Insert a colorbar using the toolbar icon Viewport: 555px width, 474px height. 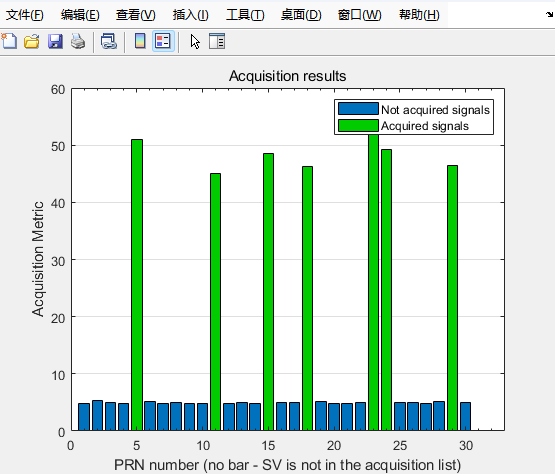click(140, 41)
